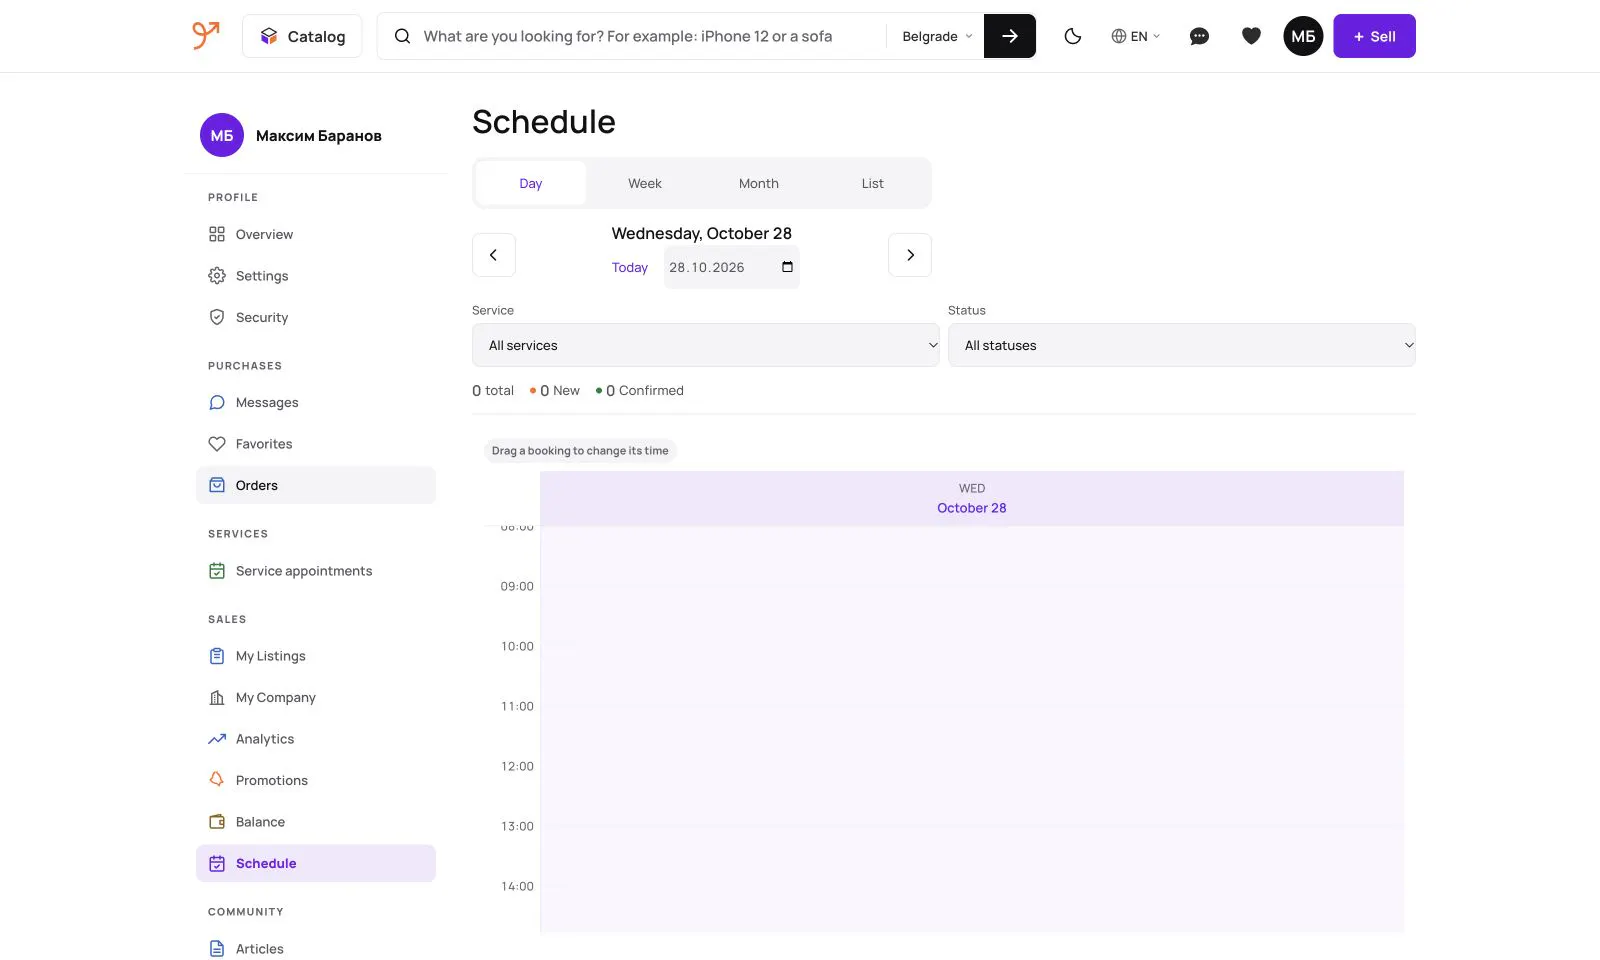Image resolution: width=1600 pixels, height=960 pixels.
Task: Open Service appointments in the sidebar
Action: click(316, 571)
